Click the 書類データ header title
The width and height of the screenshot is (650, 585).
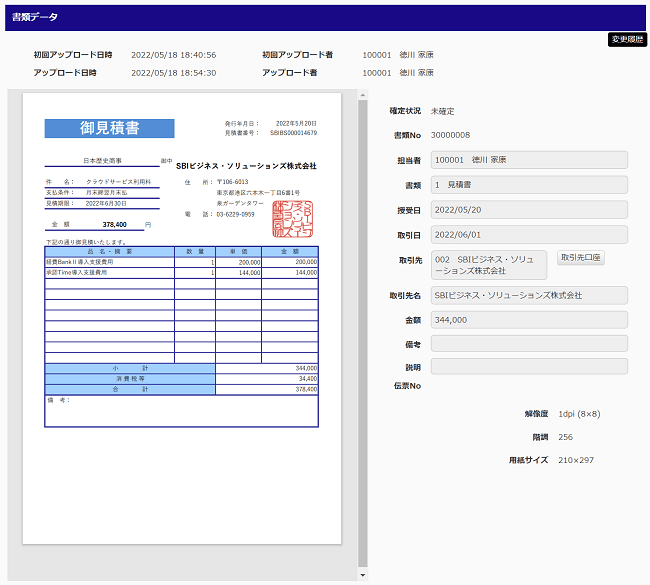[35, 17]
